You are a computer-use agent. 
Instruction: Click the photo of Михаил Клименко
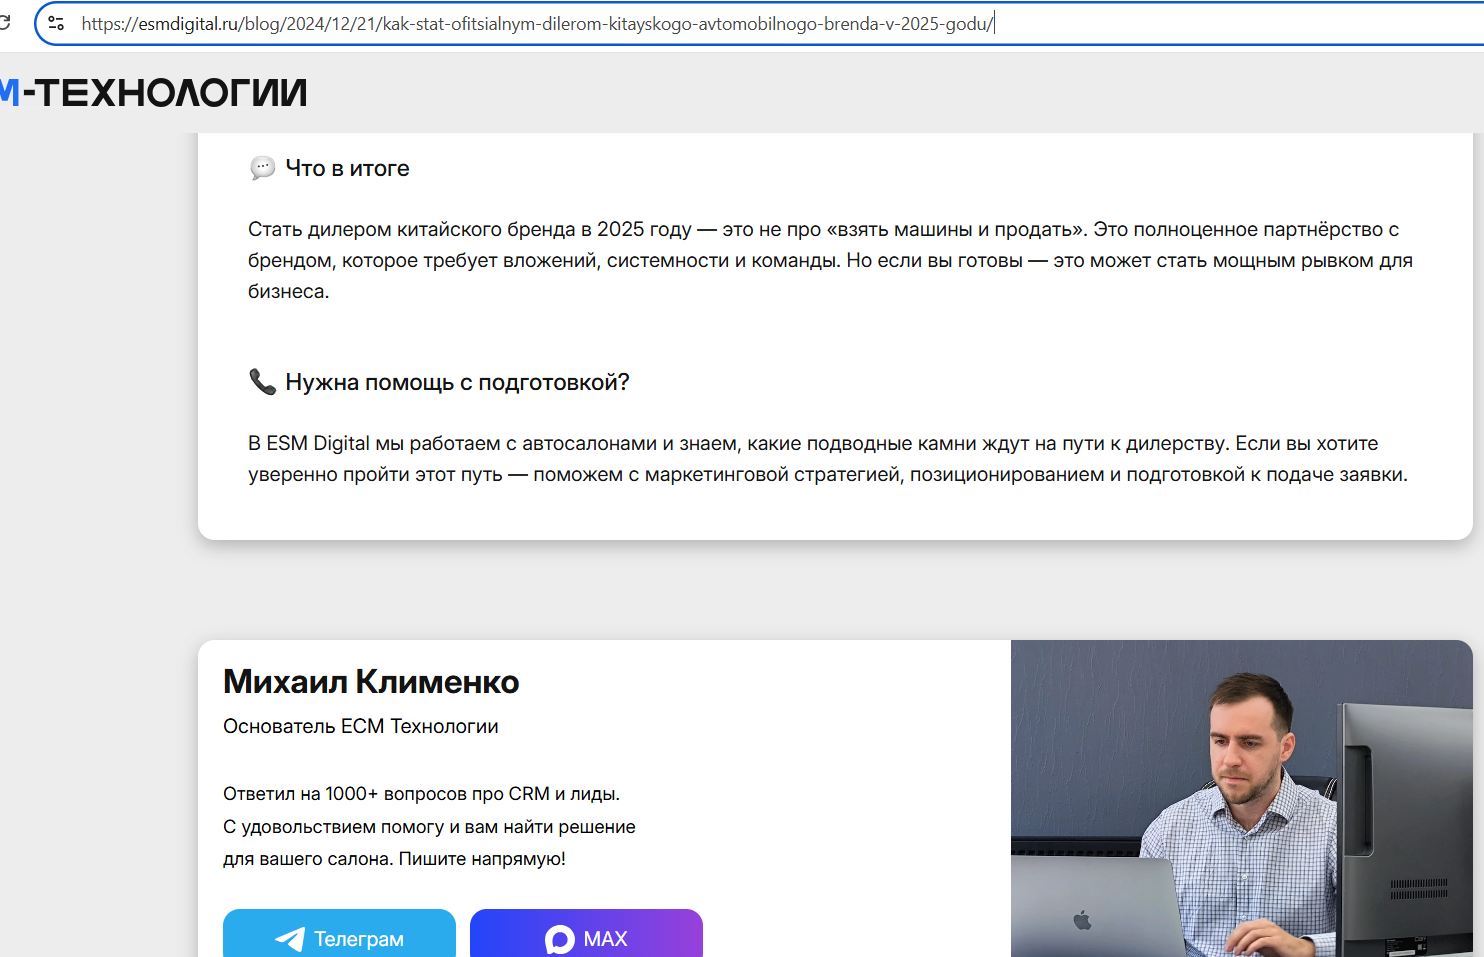tap(1240, 795)
